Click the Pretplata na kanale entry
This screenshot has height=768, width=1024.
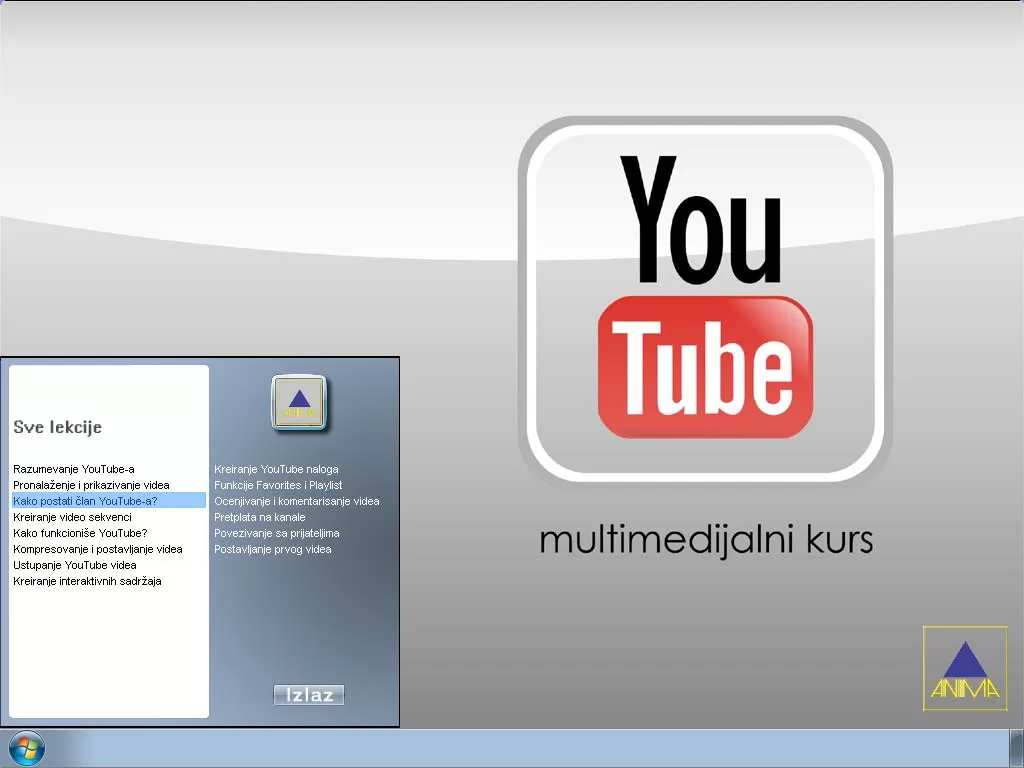click(x=263, y=517)
